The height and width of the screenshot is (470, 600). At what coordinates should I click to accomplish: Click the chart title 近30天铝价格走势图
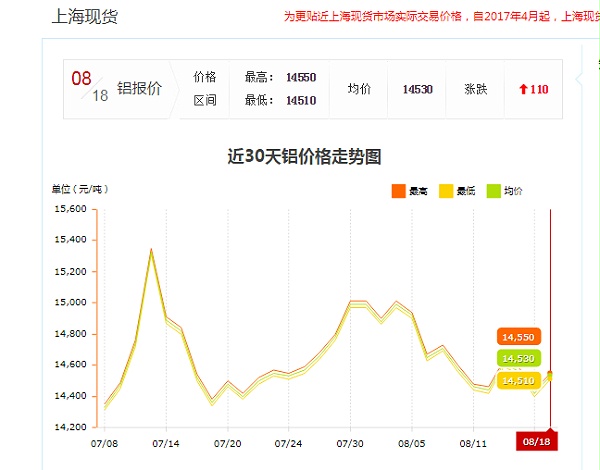(305, 156)
